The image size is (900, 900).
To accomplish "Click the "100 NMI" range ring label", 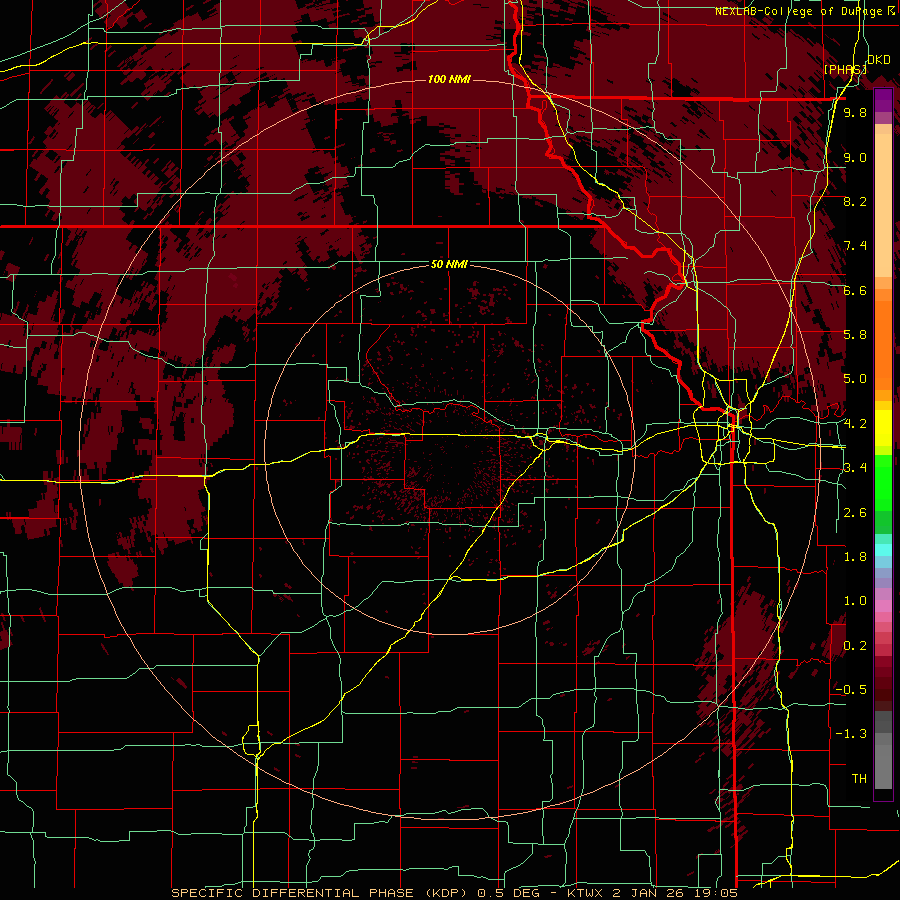I will point(449,79).
